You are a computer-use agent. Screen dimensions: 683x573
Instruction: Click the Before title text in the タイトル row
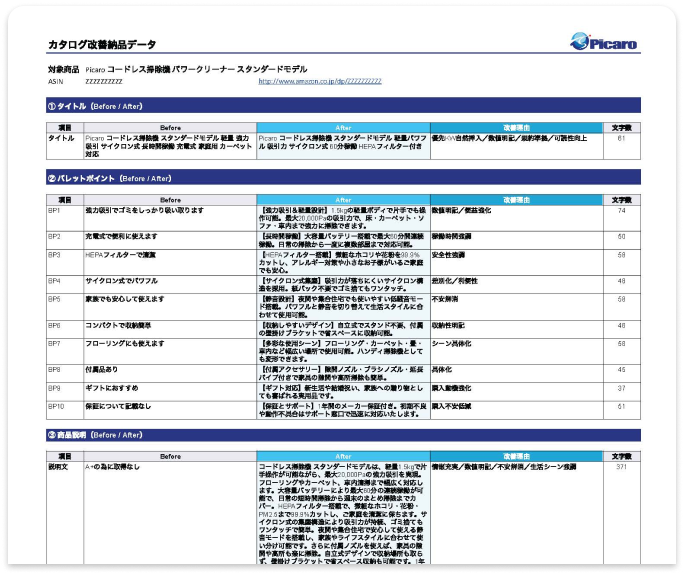pyautogui.click(x=169, y=146)
